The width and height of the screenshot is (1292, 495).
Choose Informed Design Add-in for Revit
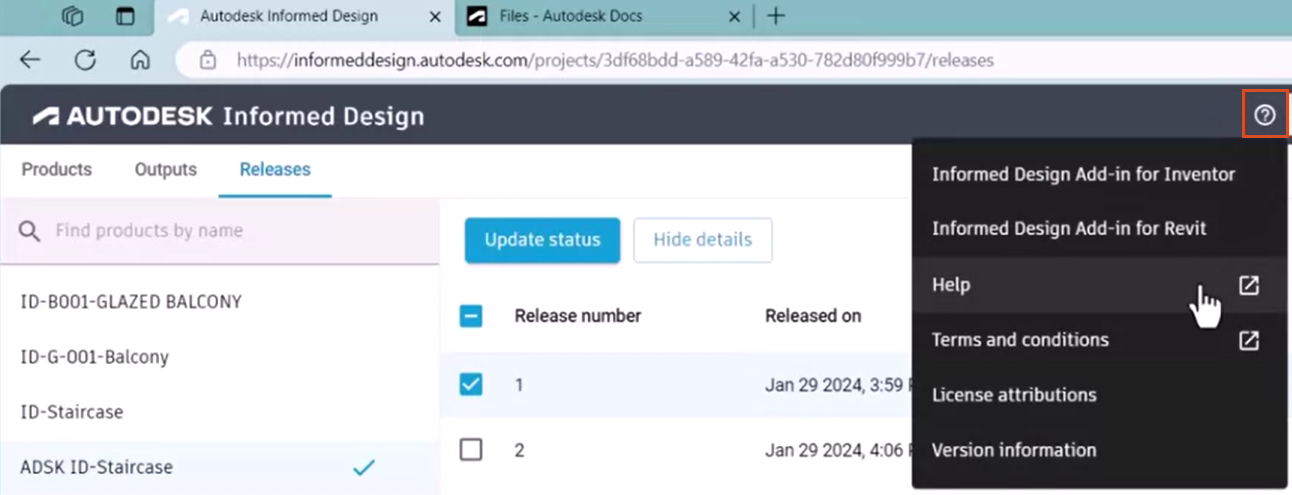point(1069,228)
